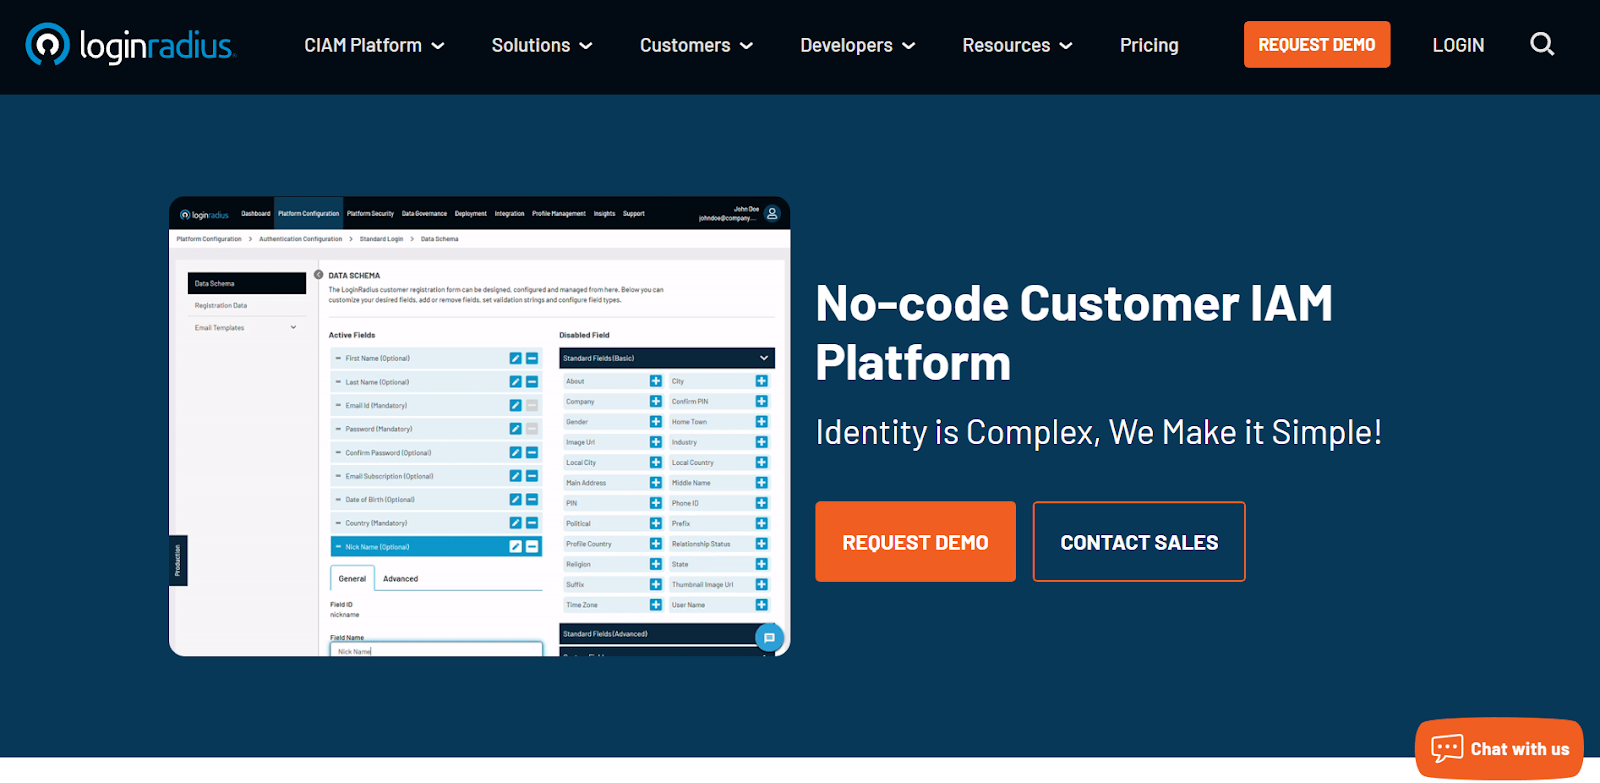Screen dimensions: 1600x783
Task: Click the pencil edit icon for Nick Name
Action: pos(515,547)
